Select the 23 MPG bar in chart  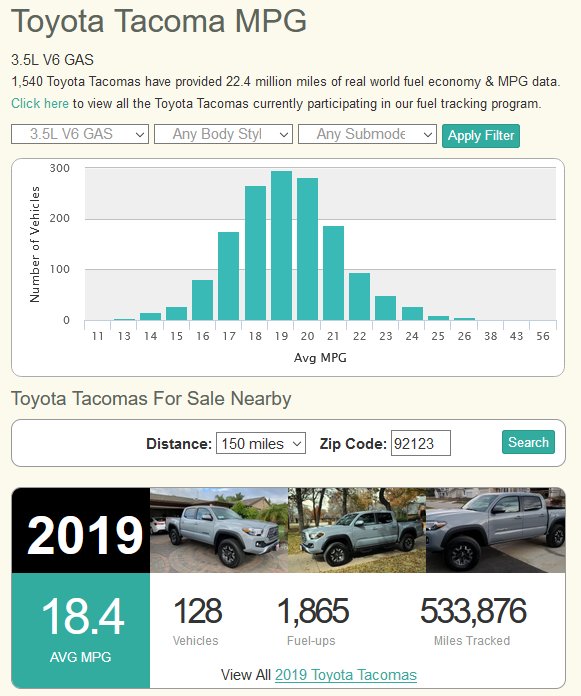point(386,308)
